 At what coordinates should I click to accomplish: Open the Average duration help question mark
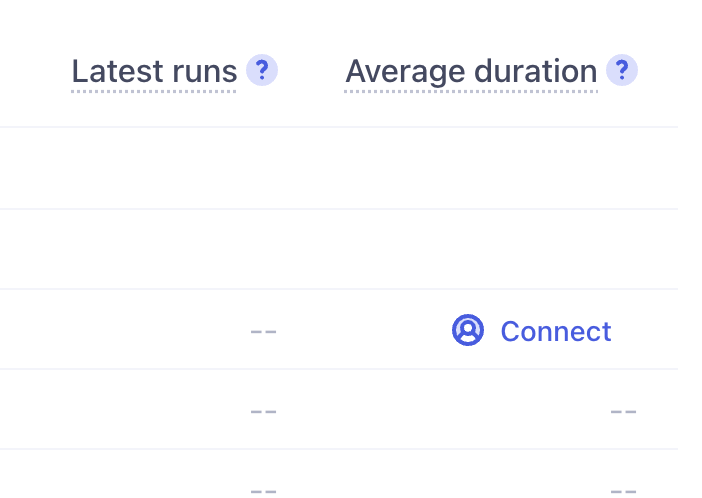pos(622,70)
